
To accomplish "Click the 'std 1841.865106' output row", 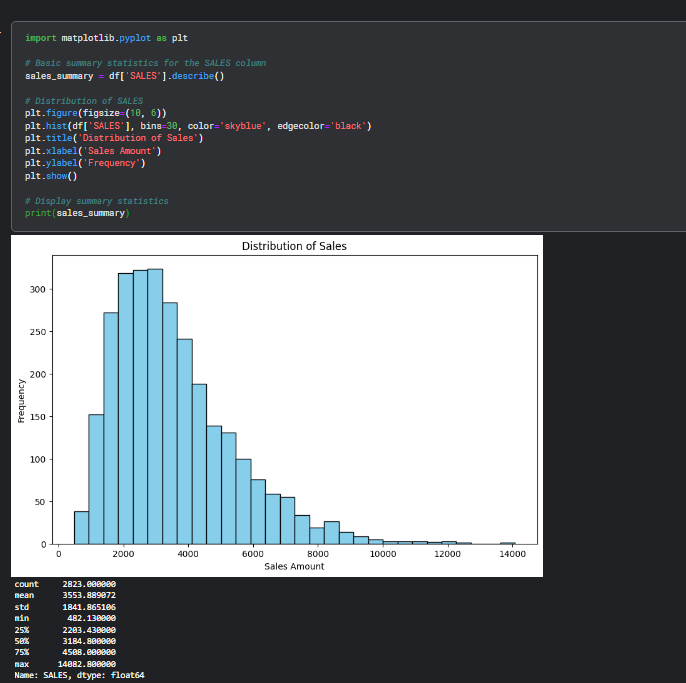I will (x=65, y=607).
